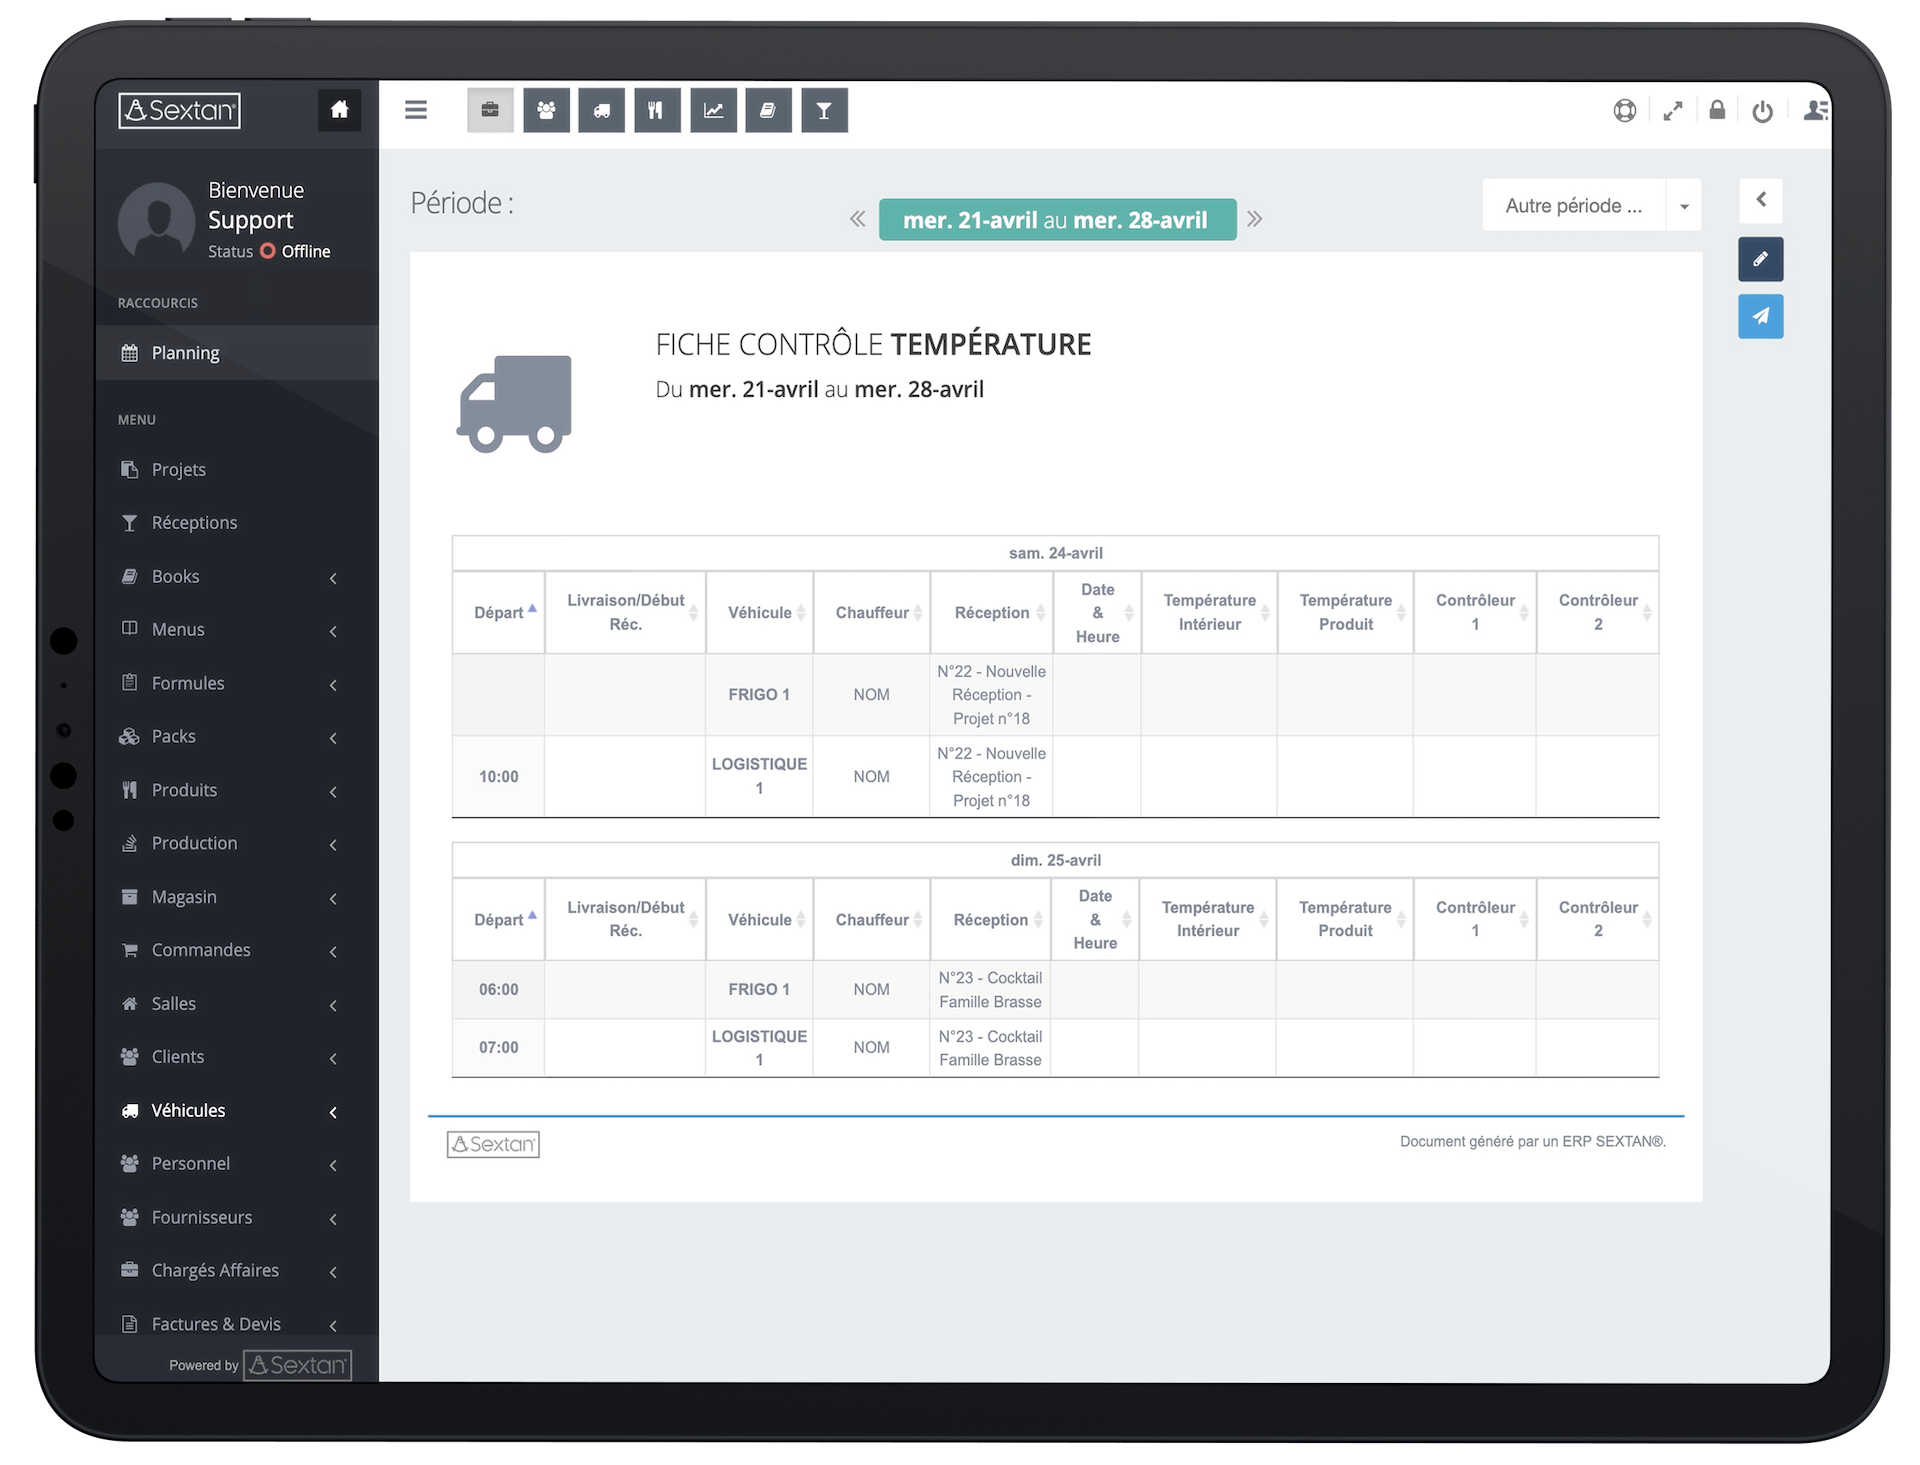This screenshot has height=1465, width=1920.
Task: Select the truck icon in the top toolbar
Action: pyautogui.click(x=602, y=110)
